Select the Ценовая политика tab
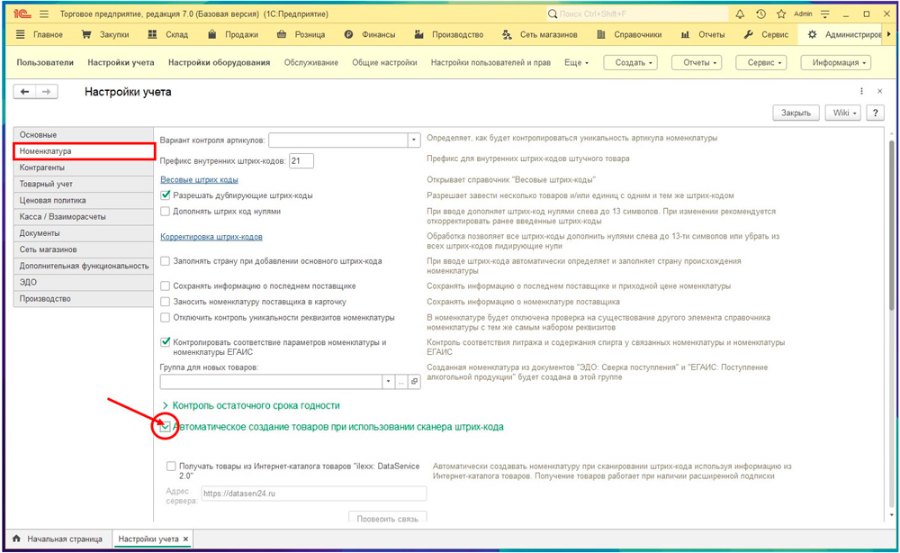 pos(83,200)
